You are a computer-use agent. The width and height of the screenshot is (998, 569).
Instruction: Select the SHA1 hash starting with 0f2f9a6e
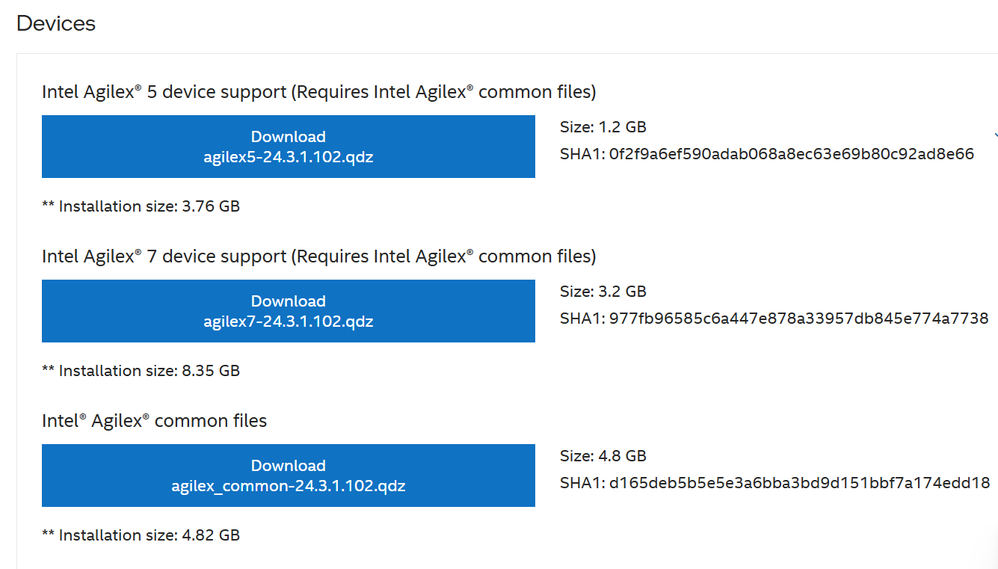click(x=791, y=155)
